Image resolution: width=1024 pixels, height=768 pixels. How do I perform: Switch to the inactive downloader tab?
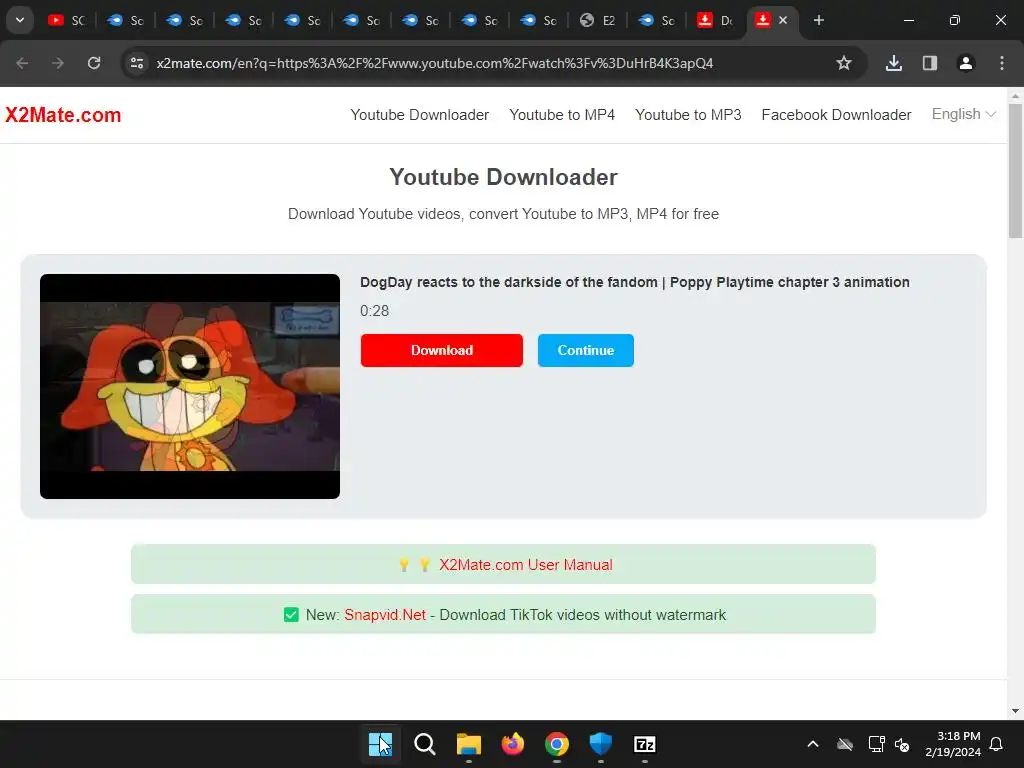tap(716, 20)
